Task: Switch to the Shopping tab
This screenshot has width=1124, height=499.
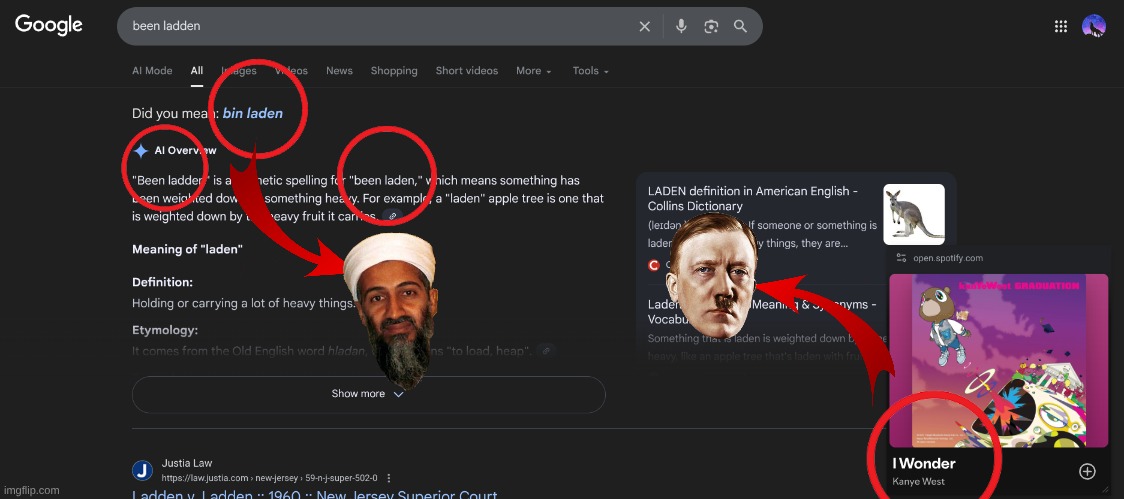Action: tap(394, 71)
